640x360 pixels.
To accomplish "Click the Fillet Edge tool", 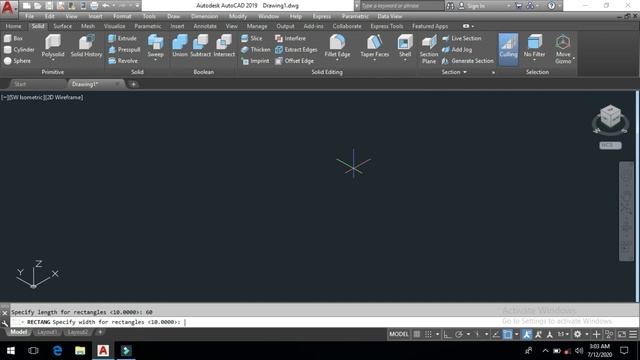I will [x=337, y=45].
